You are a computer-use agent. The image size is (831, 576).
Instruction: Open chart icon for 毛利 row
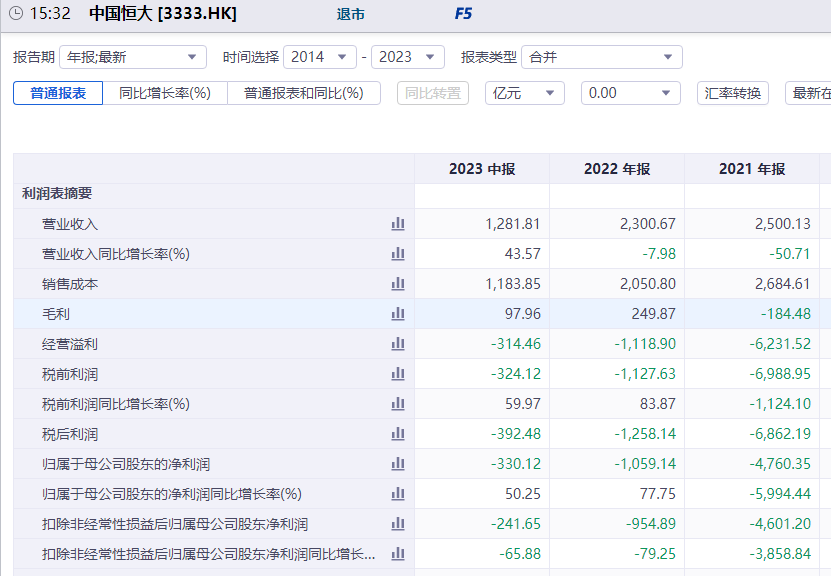point(398,314)
